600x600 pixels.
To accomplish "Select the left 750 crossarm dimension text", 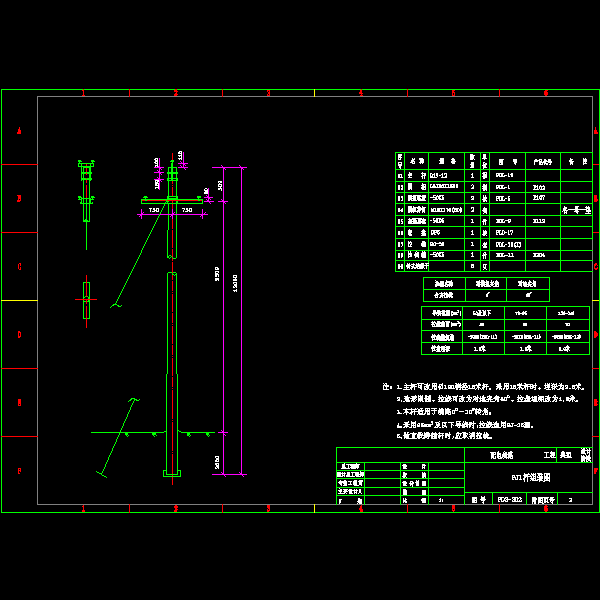I will tap(155, 210).
